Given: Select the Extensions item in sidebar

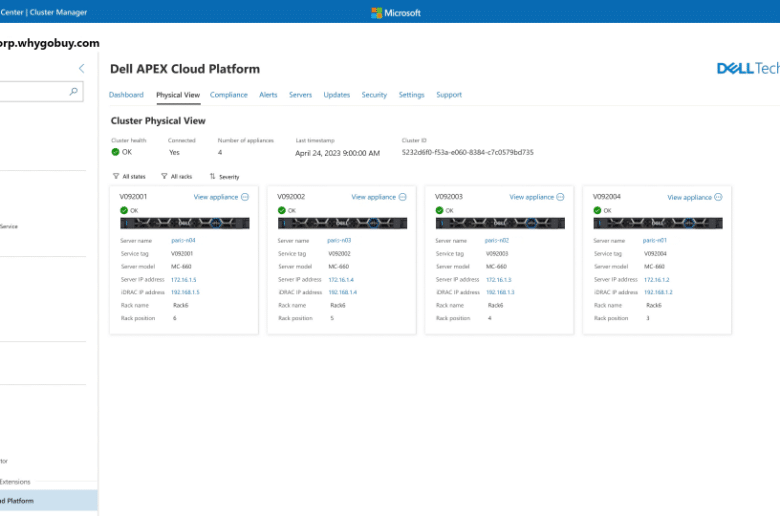Looking at the screenshot, I should click(15, 482).
